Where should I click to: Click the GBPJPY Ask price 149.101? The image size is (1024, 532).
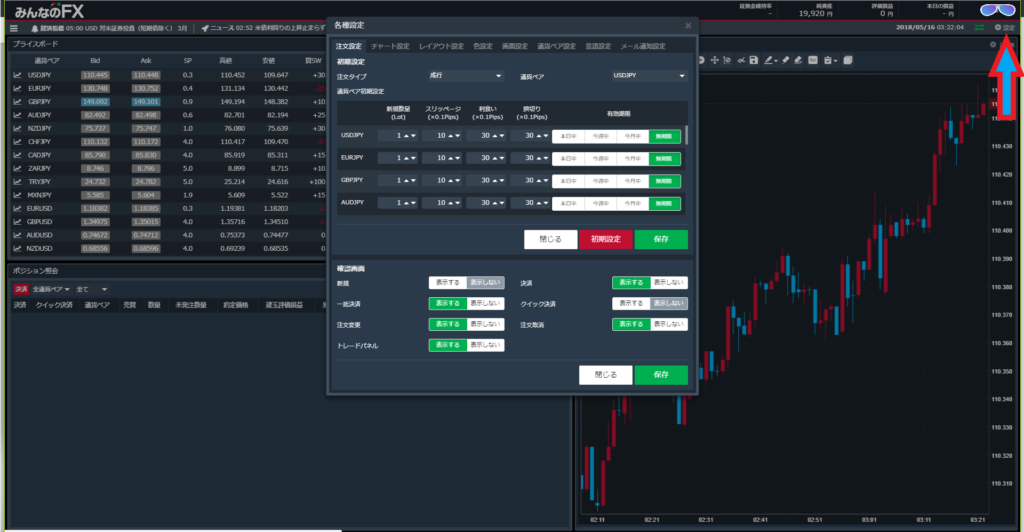[146, 102]
